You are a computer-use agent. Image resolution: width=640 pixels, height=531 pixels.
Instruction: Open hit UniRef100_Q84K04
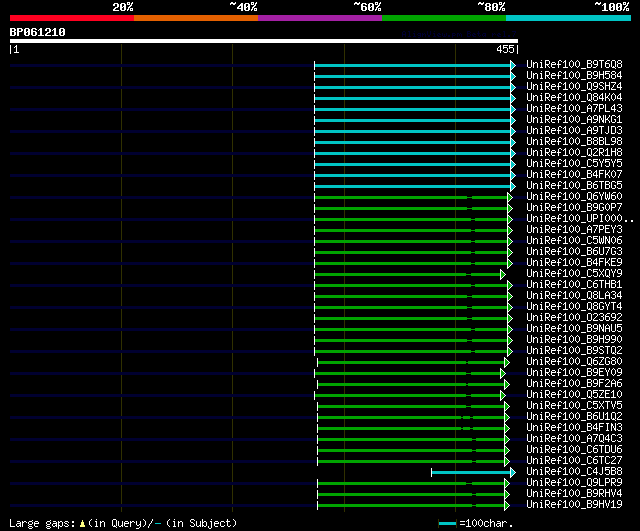pyautogui.click(x=574, y=98)
